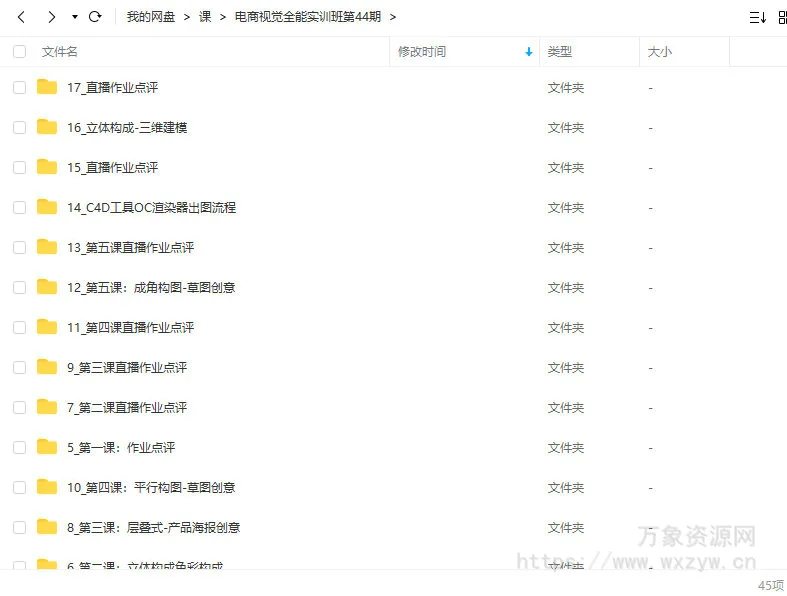
Task: Click the back navigation arrow
Action: (x=21, y=17)
